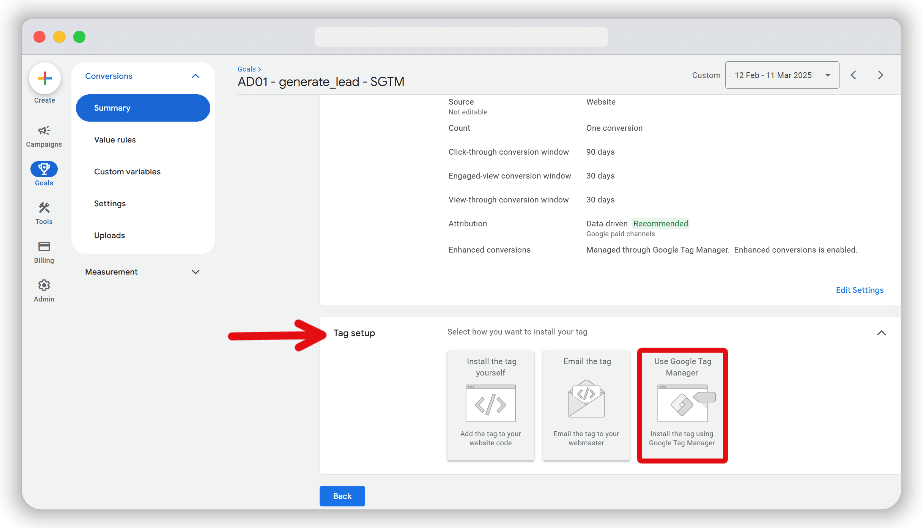Click the Recommended attribution badge
Screen dimensions: 922x528
[660, 223]
